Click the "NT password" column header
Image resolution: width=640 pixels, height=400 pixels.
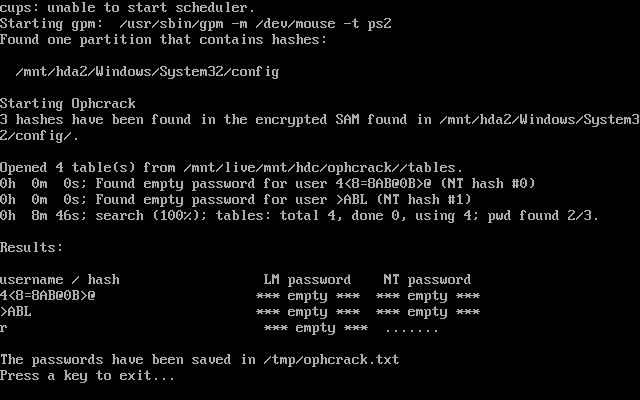427,279
